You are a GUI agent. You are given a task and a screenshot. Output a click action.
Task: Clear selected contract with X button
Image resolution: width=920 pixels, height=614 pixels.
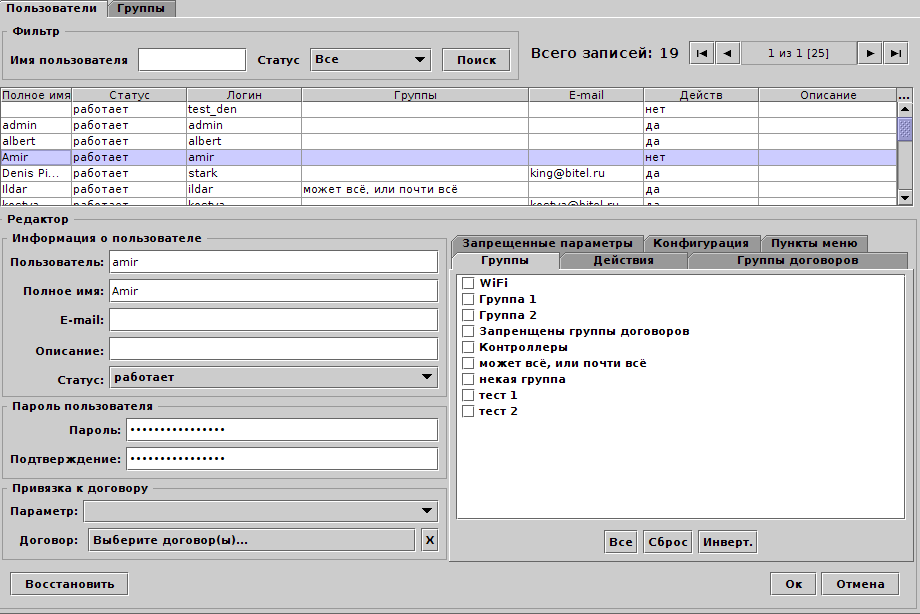429,540
